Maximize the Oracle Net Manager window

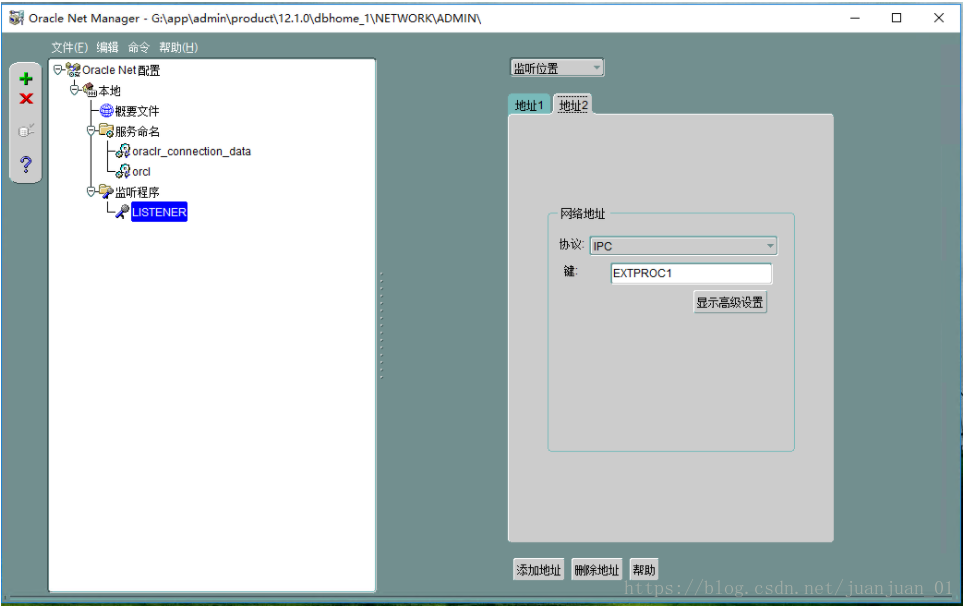897,18
